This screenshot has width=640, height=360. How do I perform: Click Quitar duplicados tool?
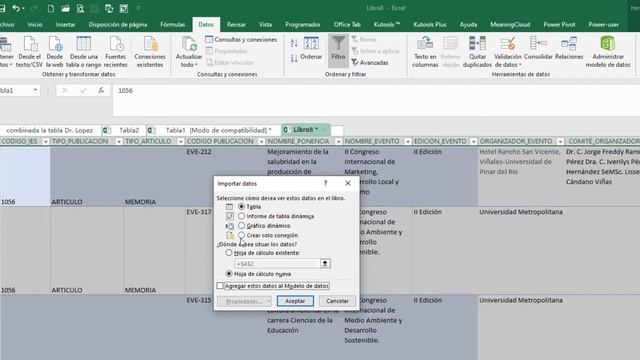(x=477, y=52)
